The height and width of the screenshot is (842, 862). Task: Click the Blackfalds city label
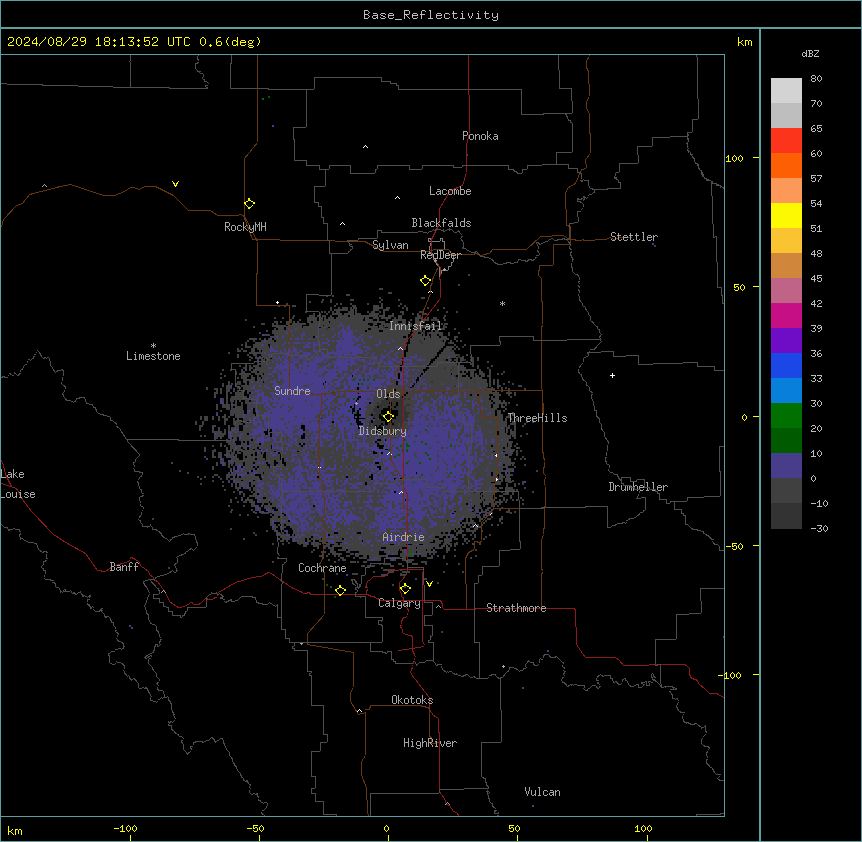click(x=441, y=223)
